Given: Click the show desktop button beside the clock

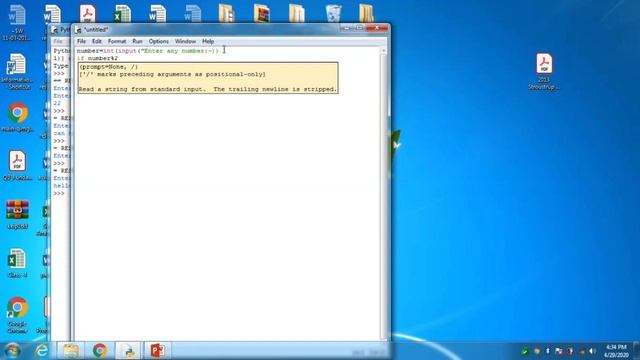Looking at the screenshot, I should tap(636, 351).
